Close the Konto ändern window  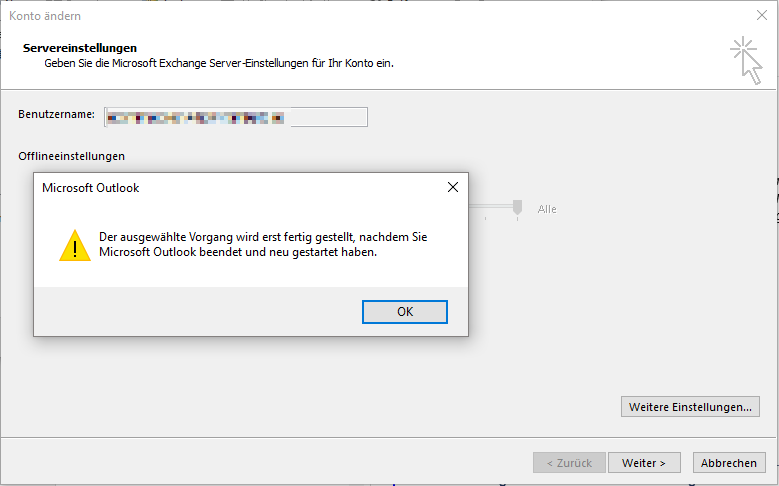point(759,16)
